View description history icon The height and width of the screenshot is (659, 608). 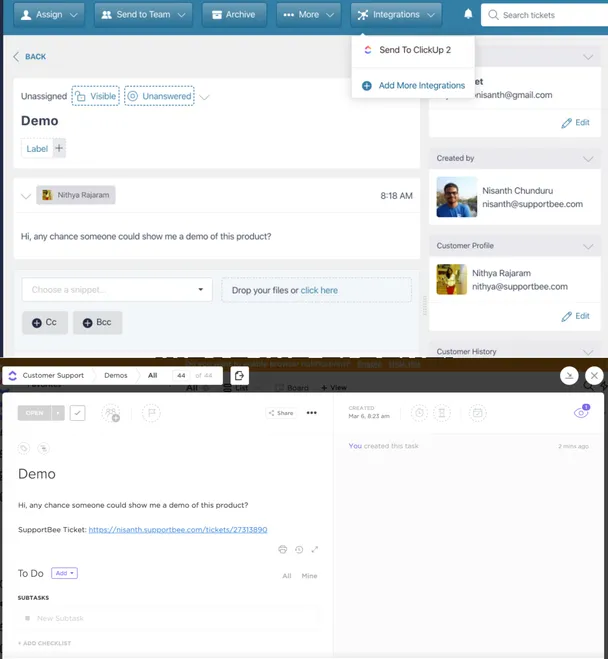coord(299,550)
